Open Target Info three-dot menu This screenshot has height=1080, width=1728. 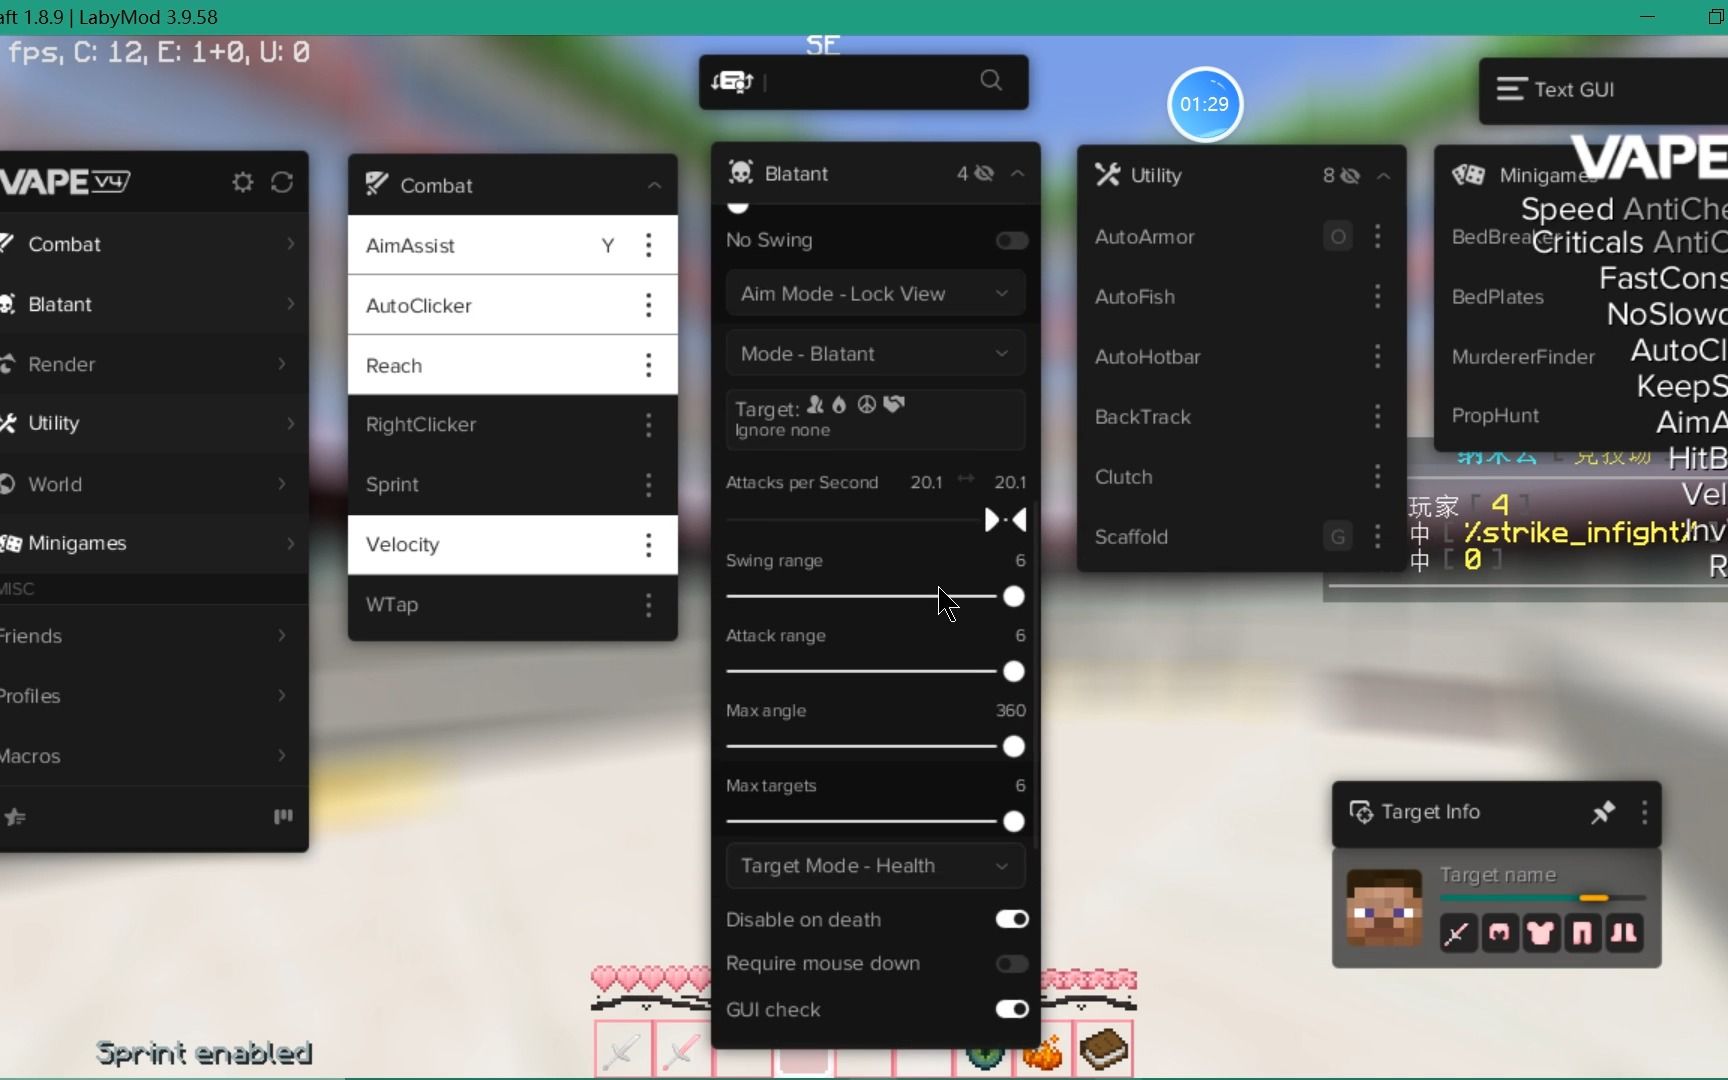point(1645,812)
